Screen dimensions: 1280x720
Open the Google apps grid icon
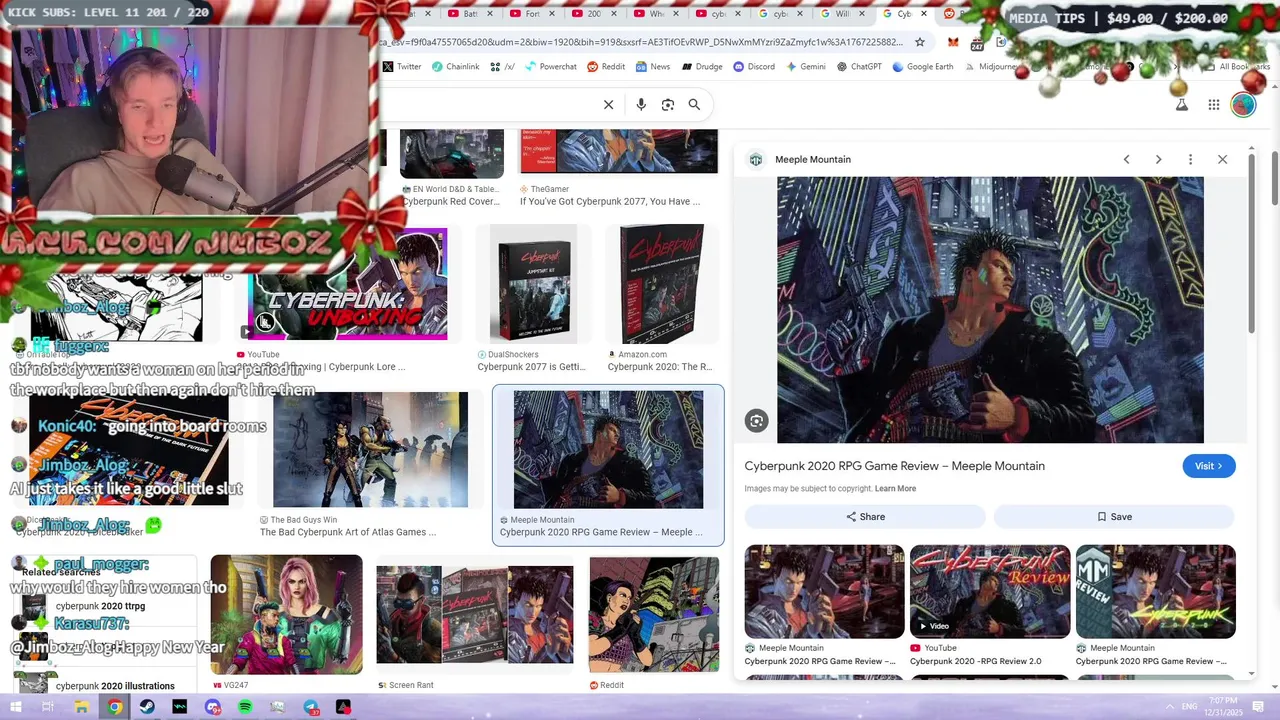click(x=1213, y=105)
